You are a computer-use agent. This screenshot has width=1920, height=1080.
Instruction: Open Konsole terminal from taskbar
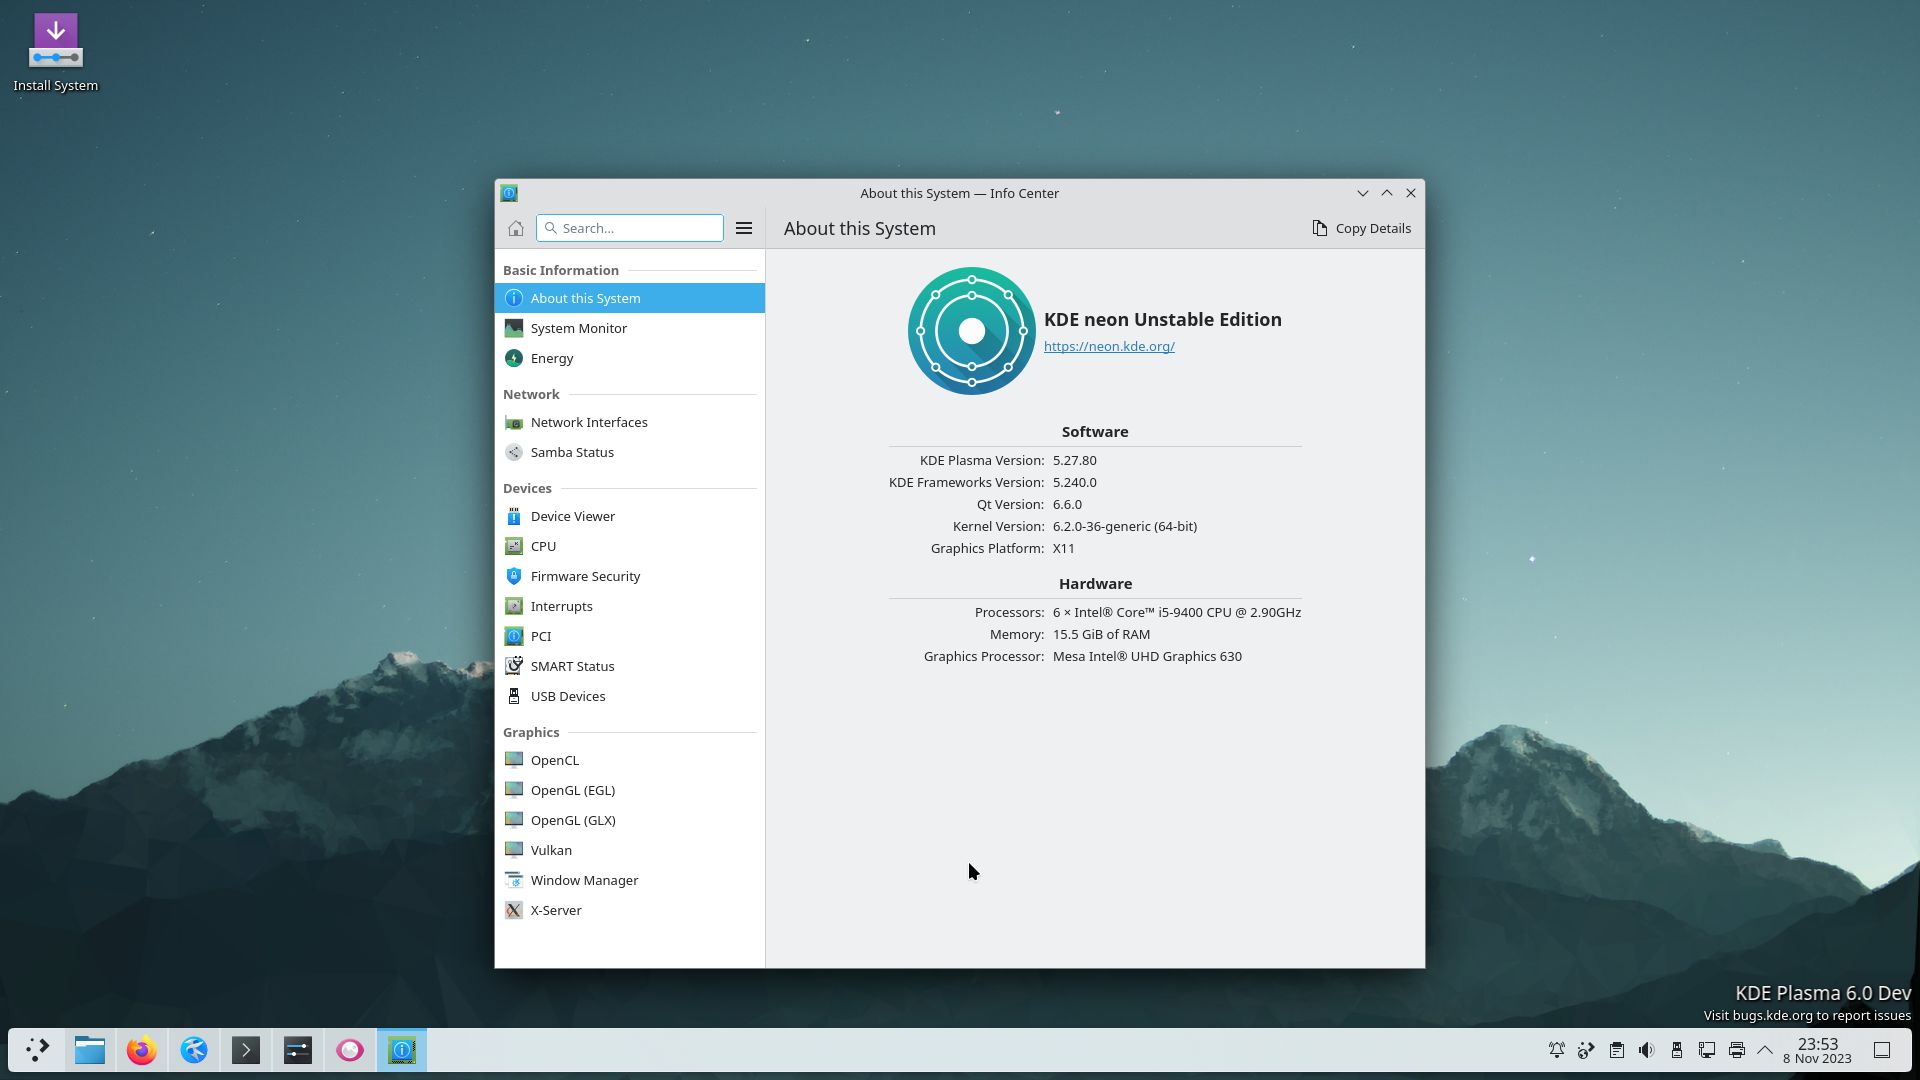tap(246, 1050)
